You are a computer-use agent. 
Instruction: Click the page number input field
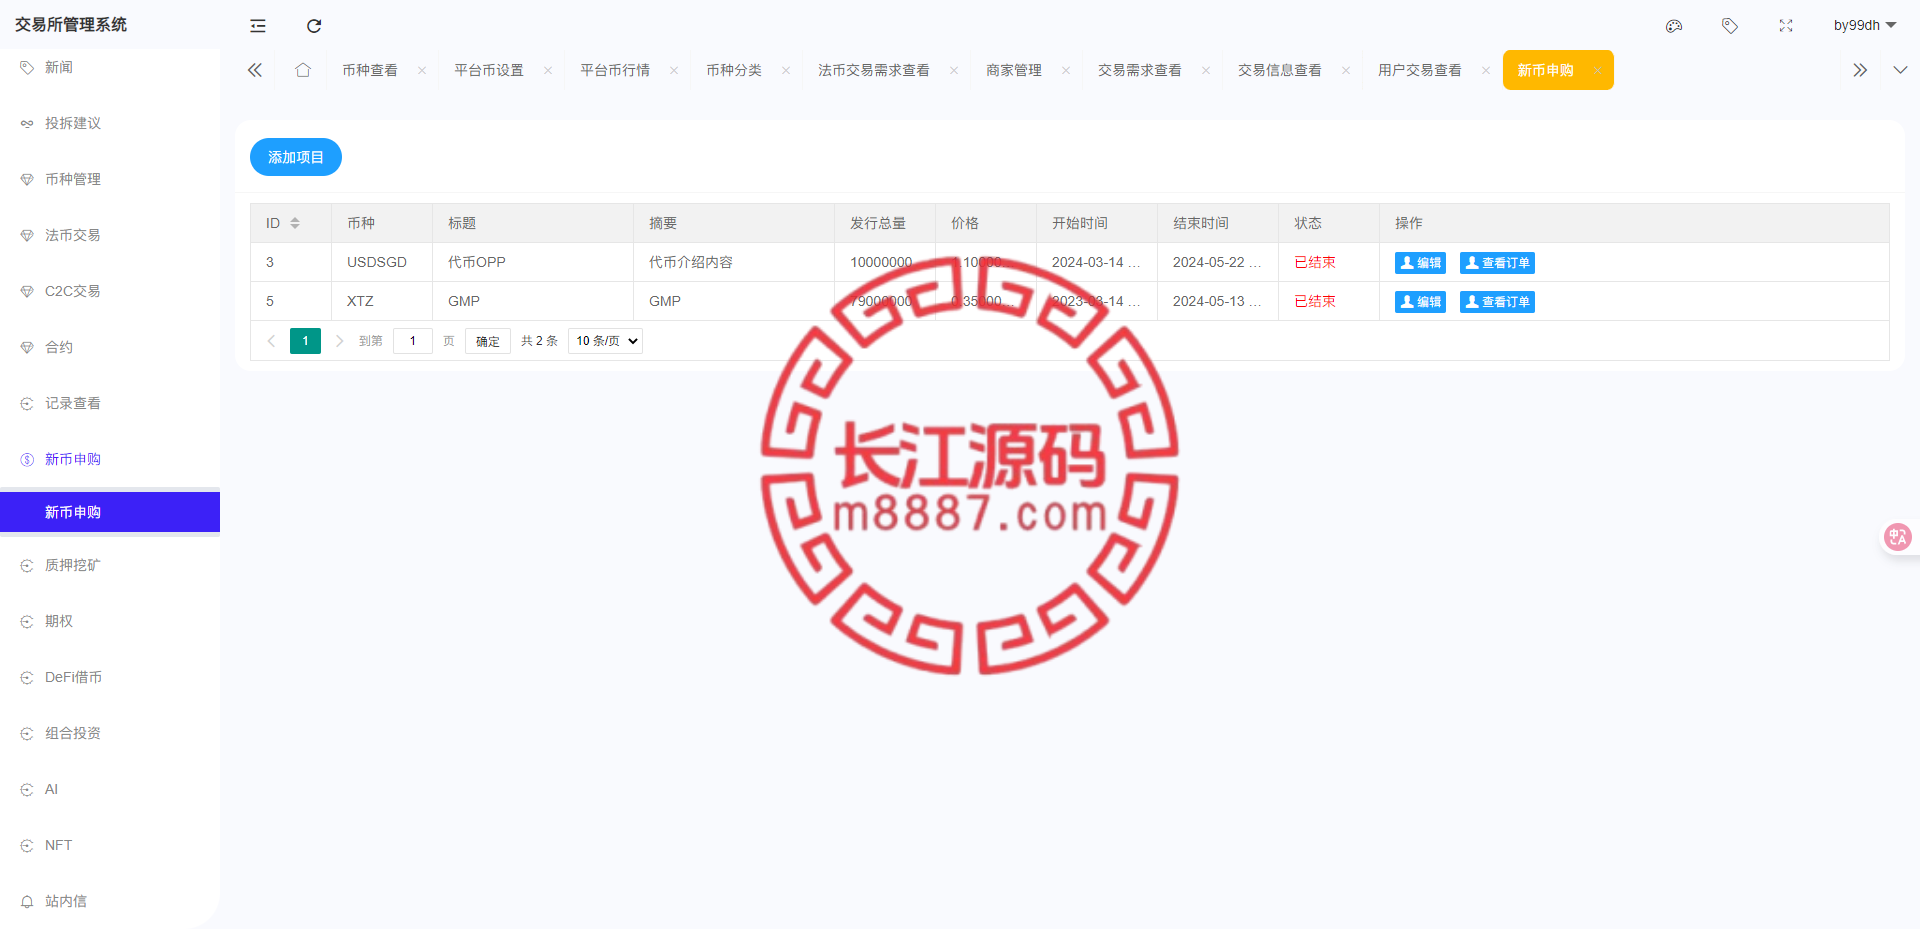tap(413, 341)
